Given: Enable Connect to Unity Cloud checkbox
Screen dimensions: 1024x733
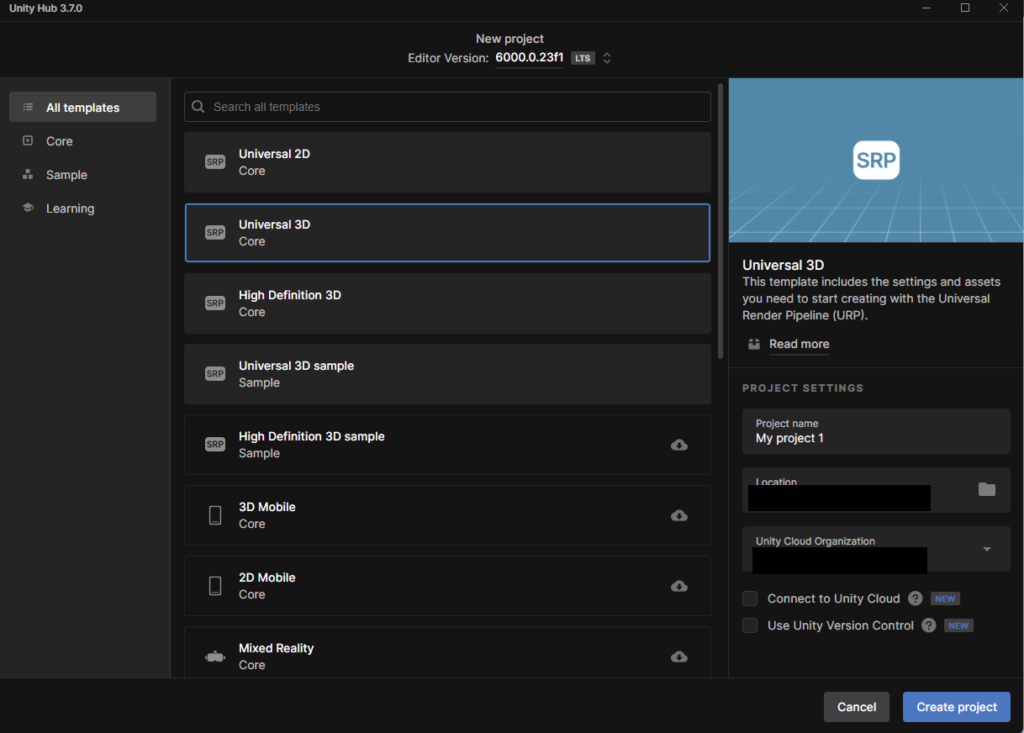Looking at the screenshot, I should click(x=750, y=598).
